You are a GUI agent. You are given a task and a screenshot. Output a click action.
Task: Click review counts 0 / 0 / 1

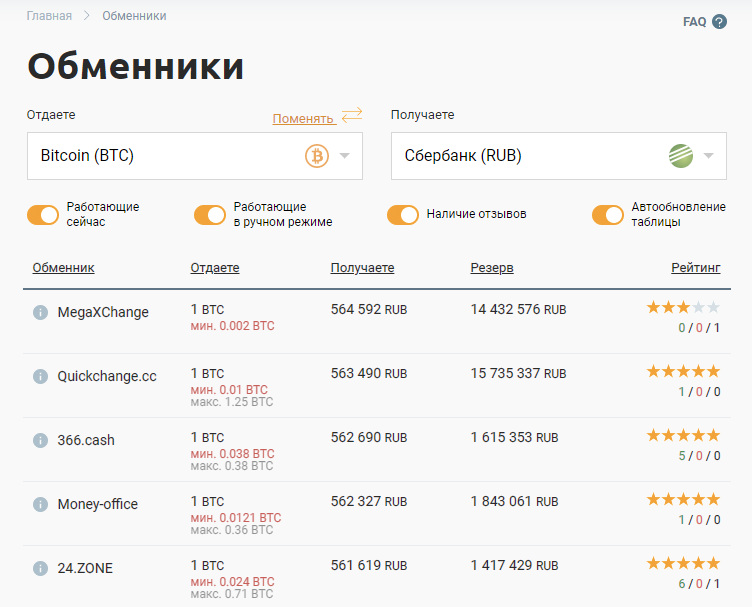coord(699,328)
